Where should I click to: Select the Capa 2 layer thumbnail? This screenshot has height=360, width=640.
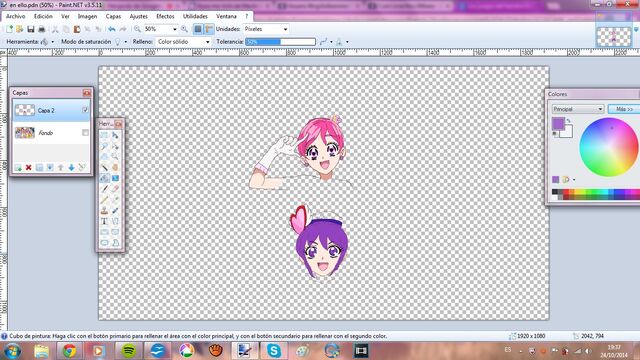point(24,110)
